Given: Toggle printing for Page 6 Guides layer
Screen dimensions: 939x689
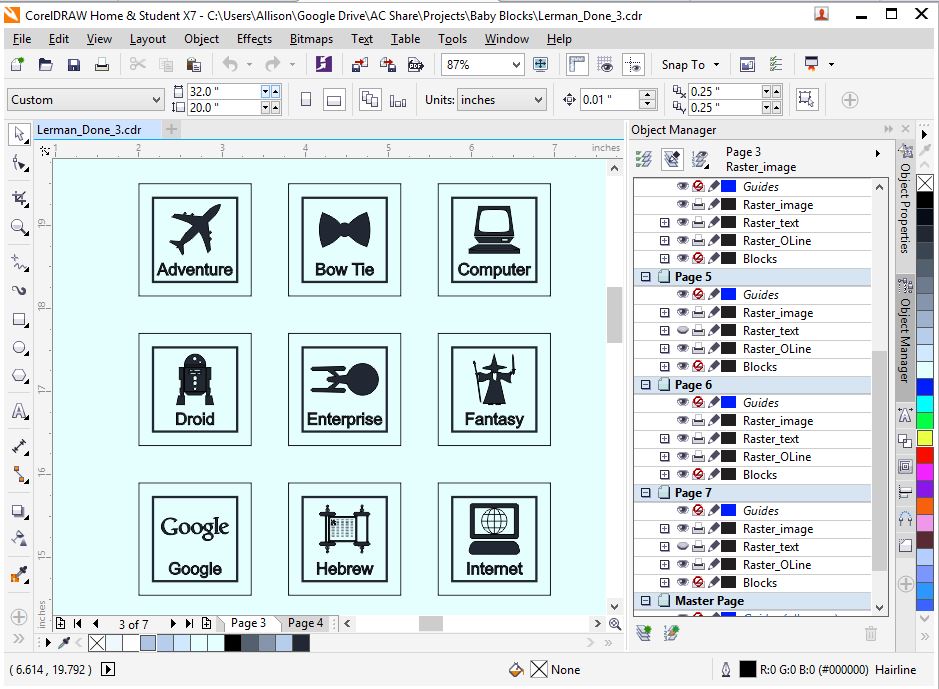Looking at the screenshot, I should click(698, 402).
